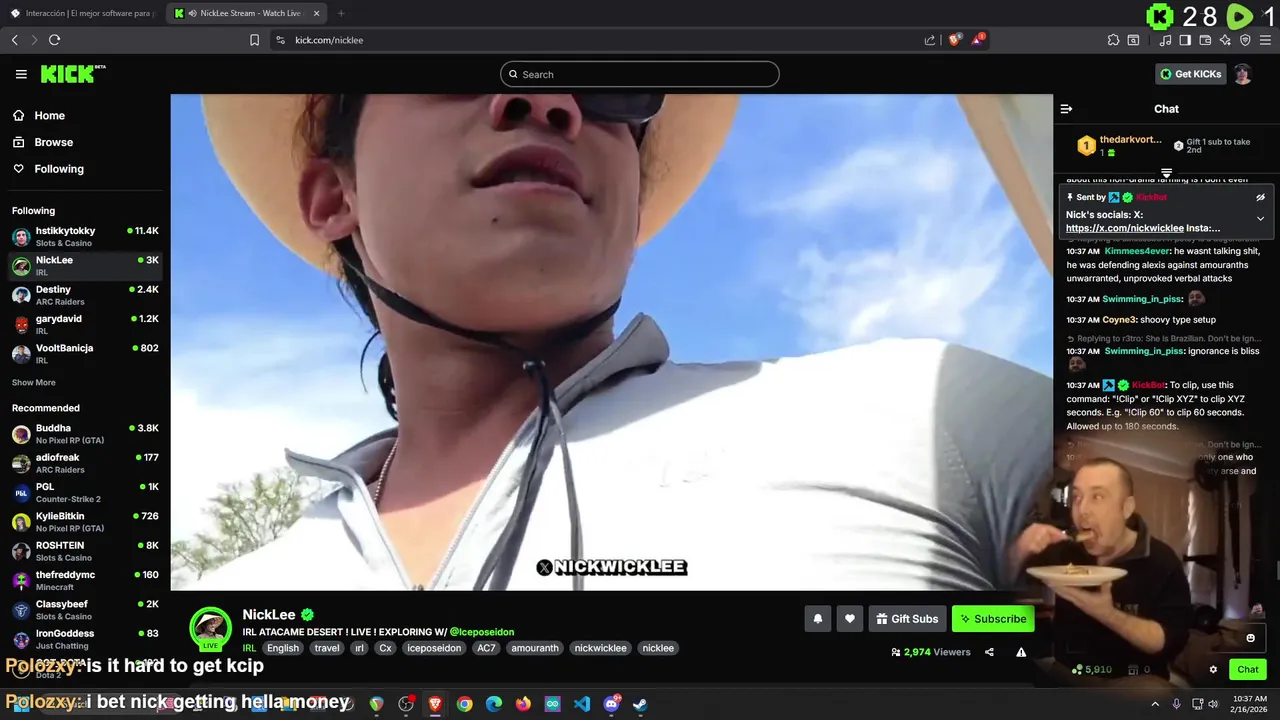
Task: Open Brave Shields lion icon
Action: pos(954,40)
